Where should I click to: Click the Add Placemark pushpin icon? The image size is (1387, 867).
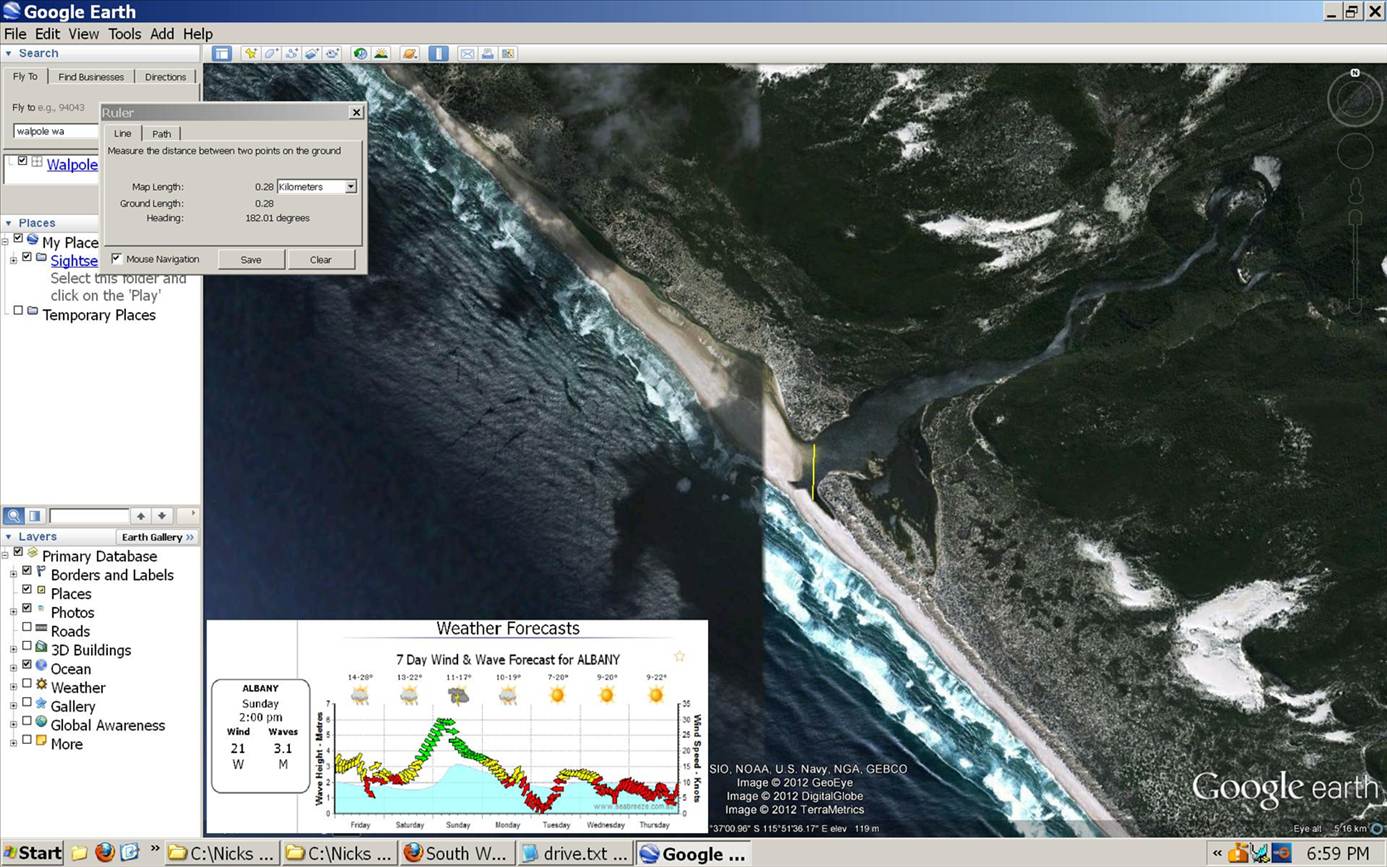[250, 54]
